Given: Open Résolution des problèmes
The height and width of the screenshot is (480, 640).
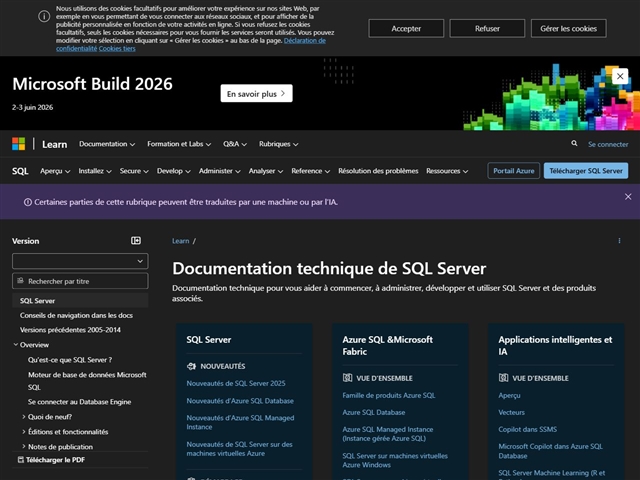Looking at the screenshot, I should (378, 171).
